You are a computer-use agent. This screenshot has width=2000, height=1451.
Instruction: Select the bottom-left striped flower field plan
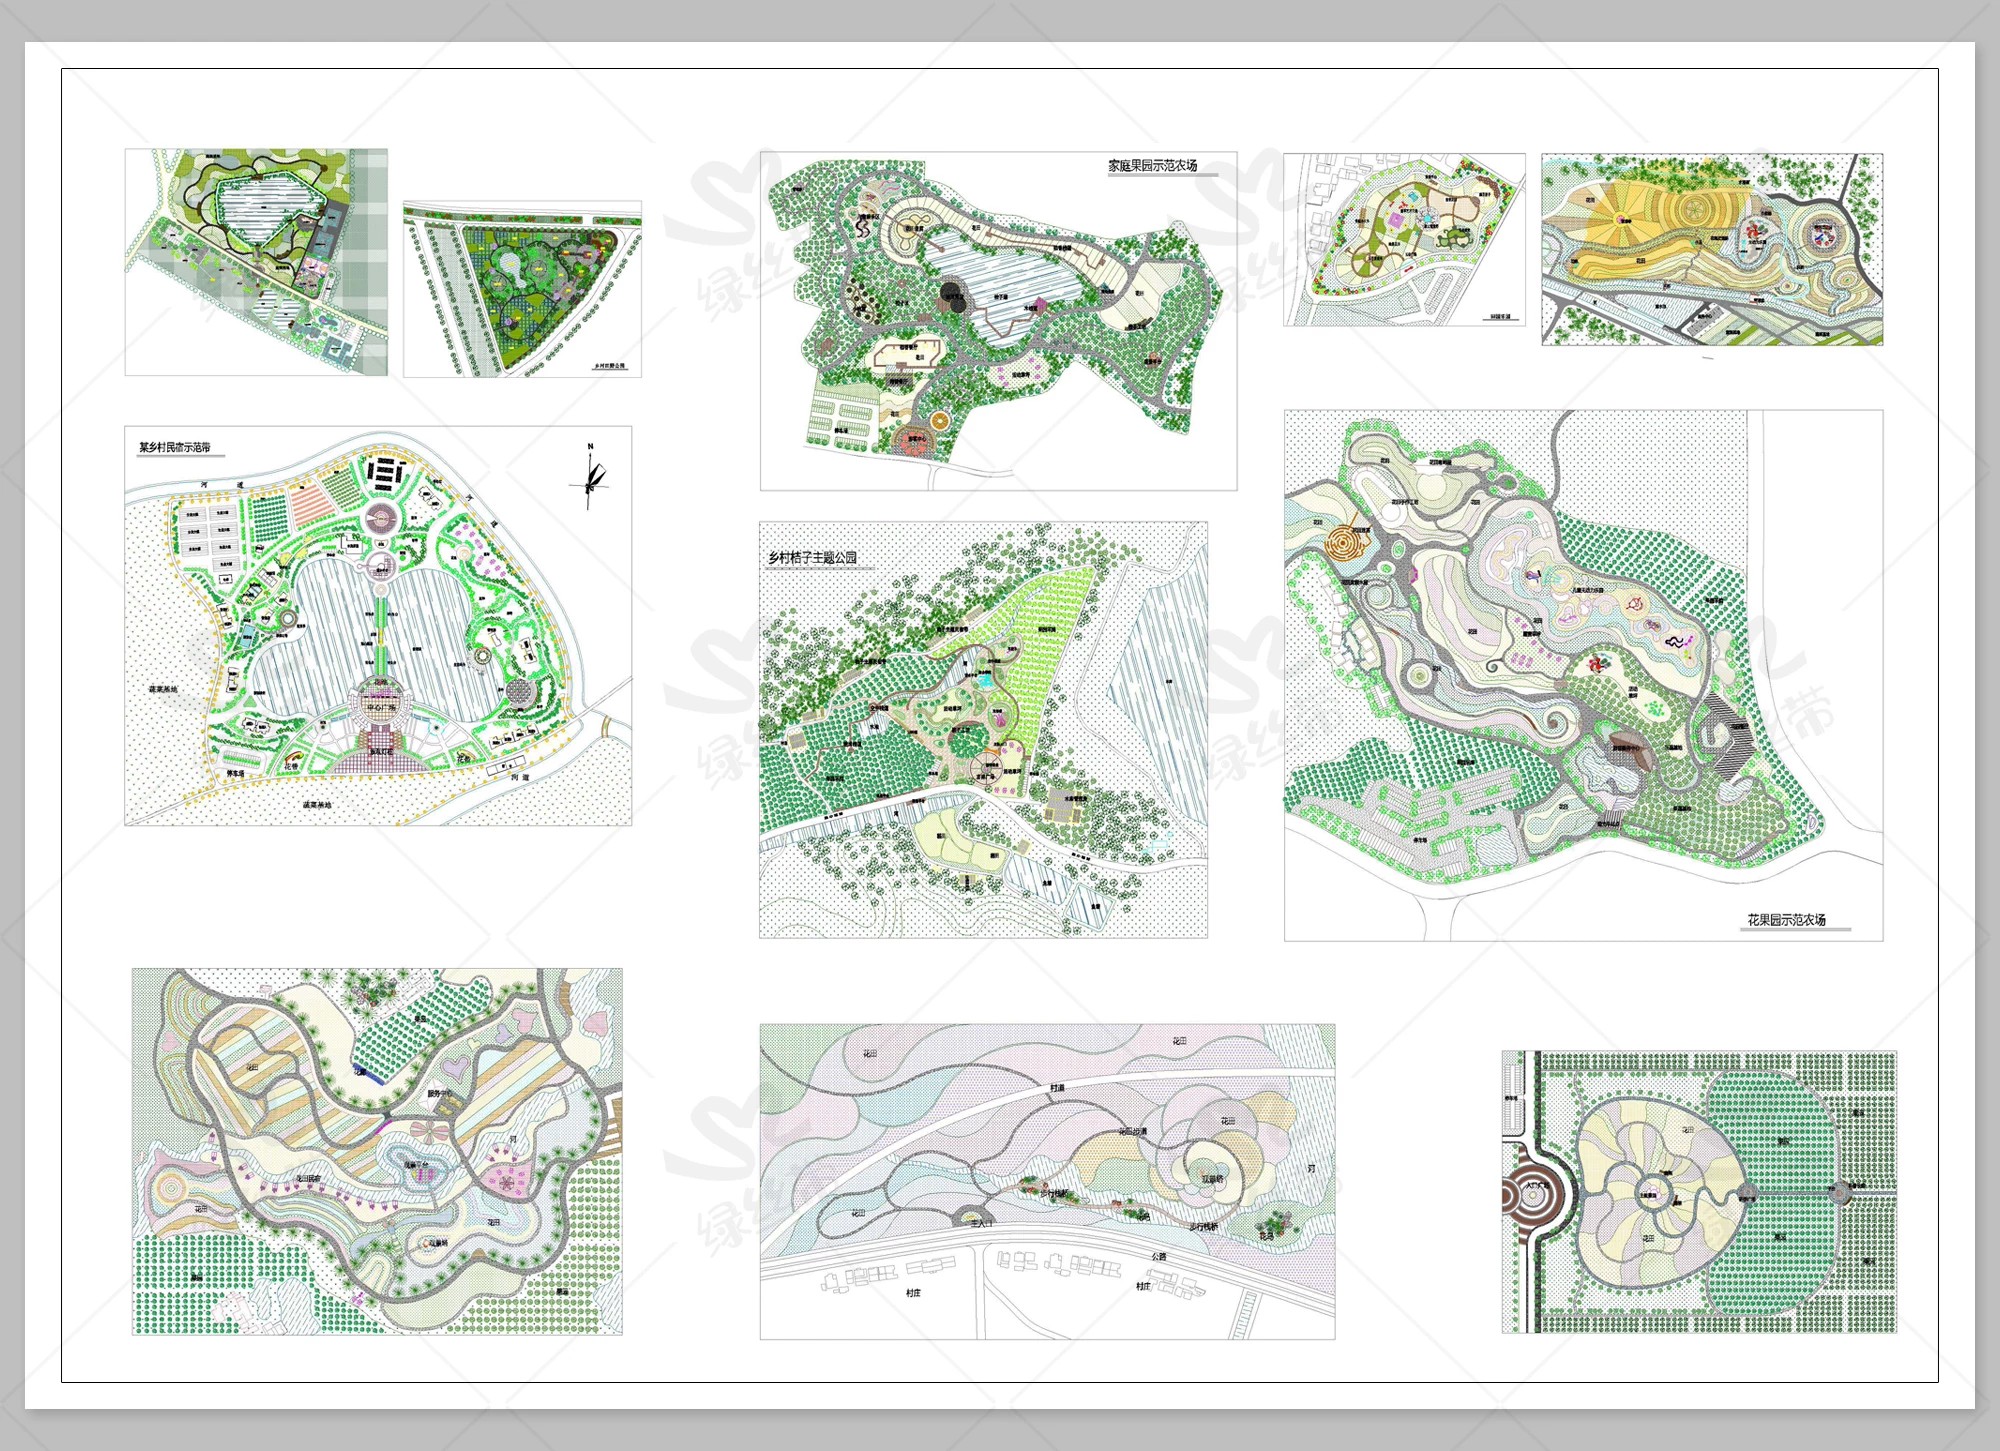click(377, 1150)
